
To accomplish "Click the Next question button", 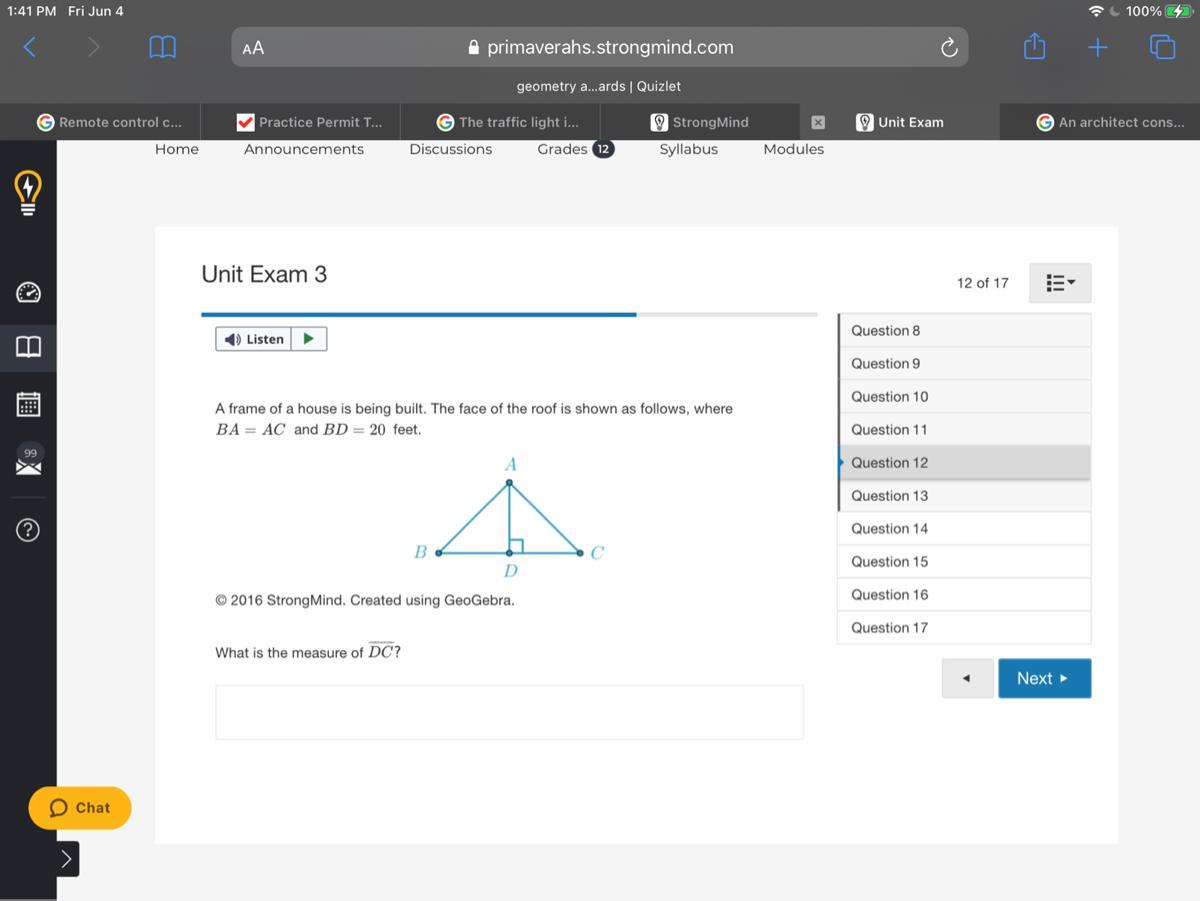I will (1044, 678).
